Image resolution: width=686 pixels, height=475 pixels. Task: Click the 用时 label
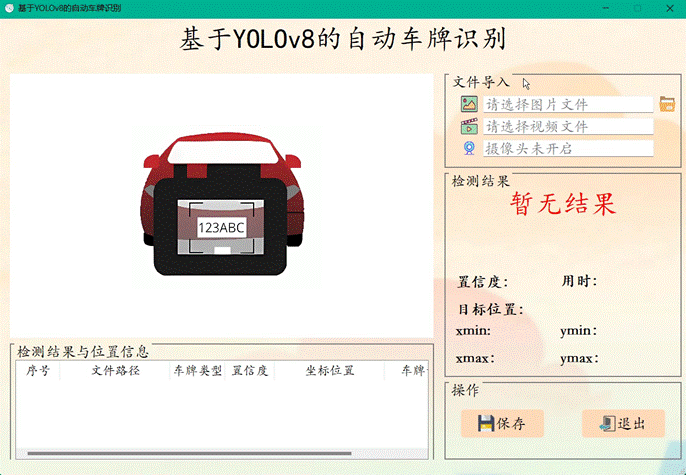(x=579, y=281)
